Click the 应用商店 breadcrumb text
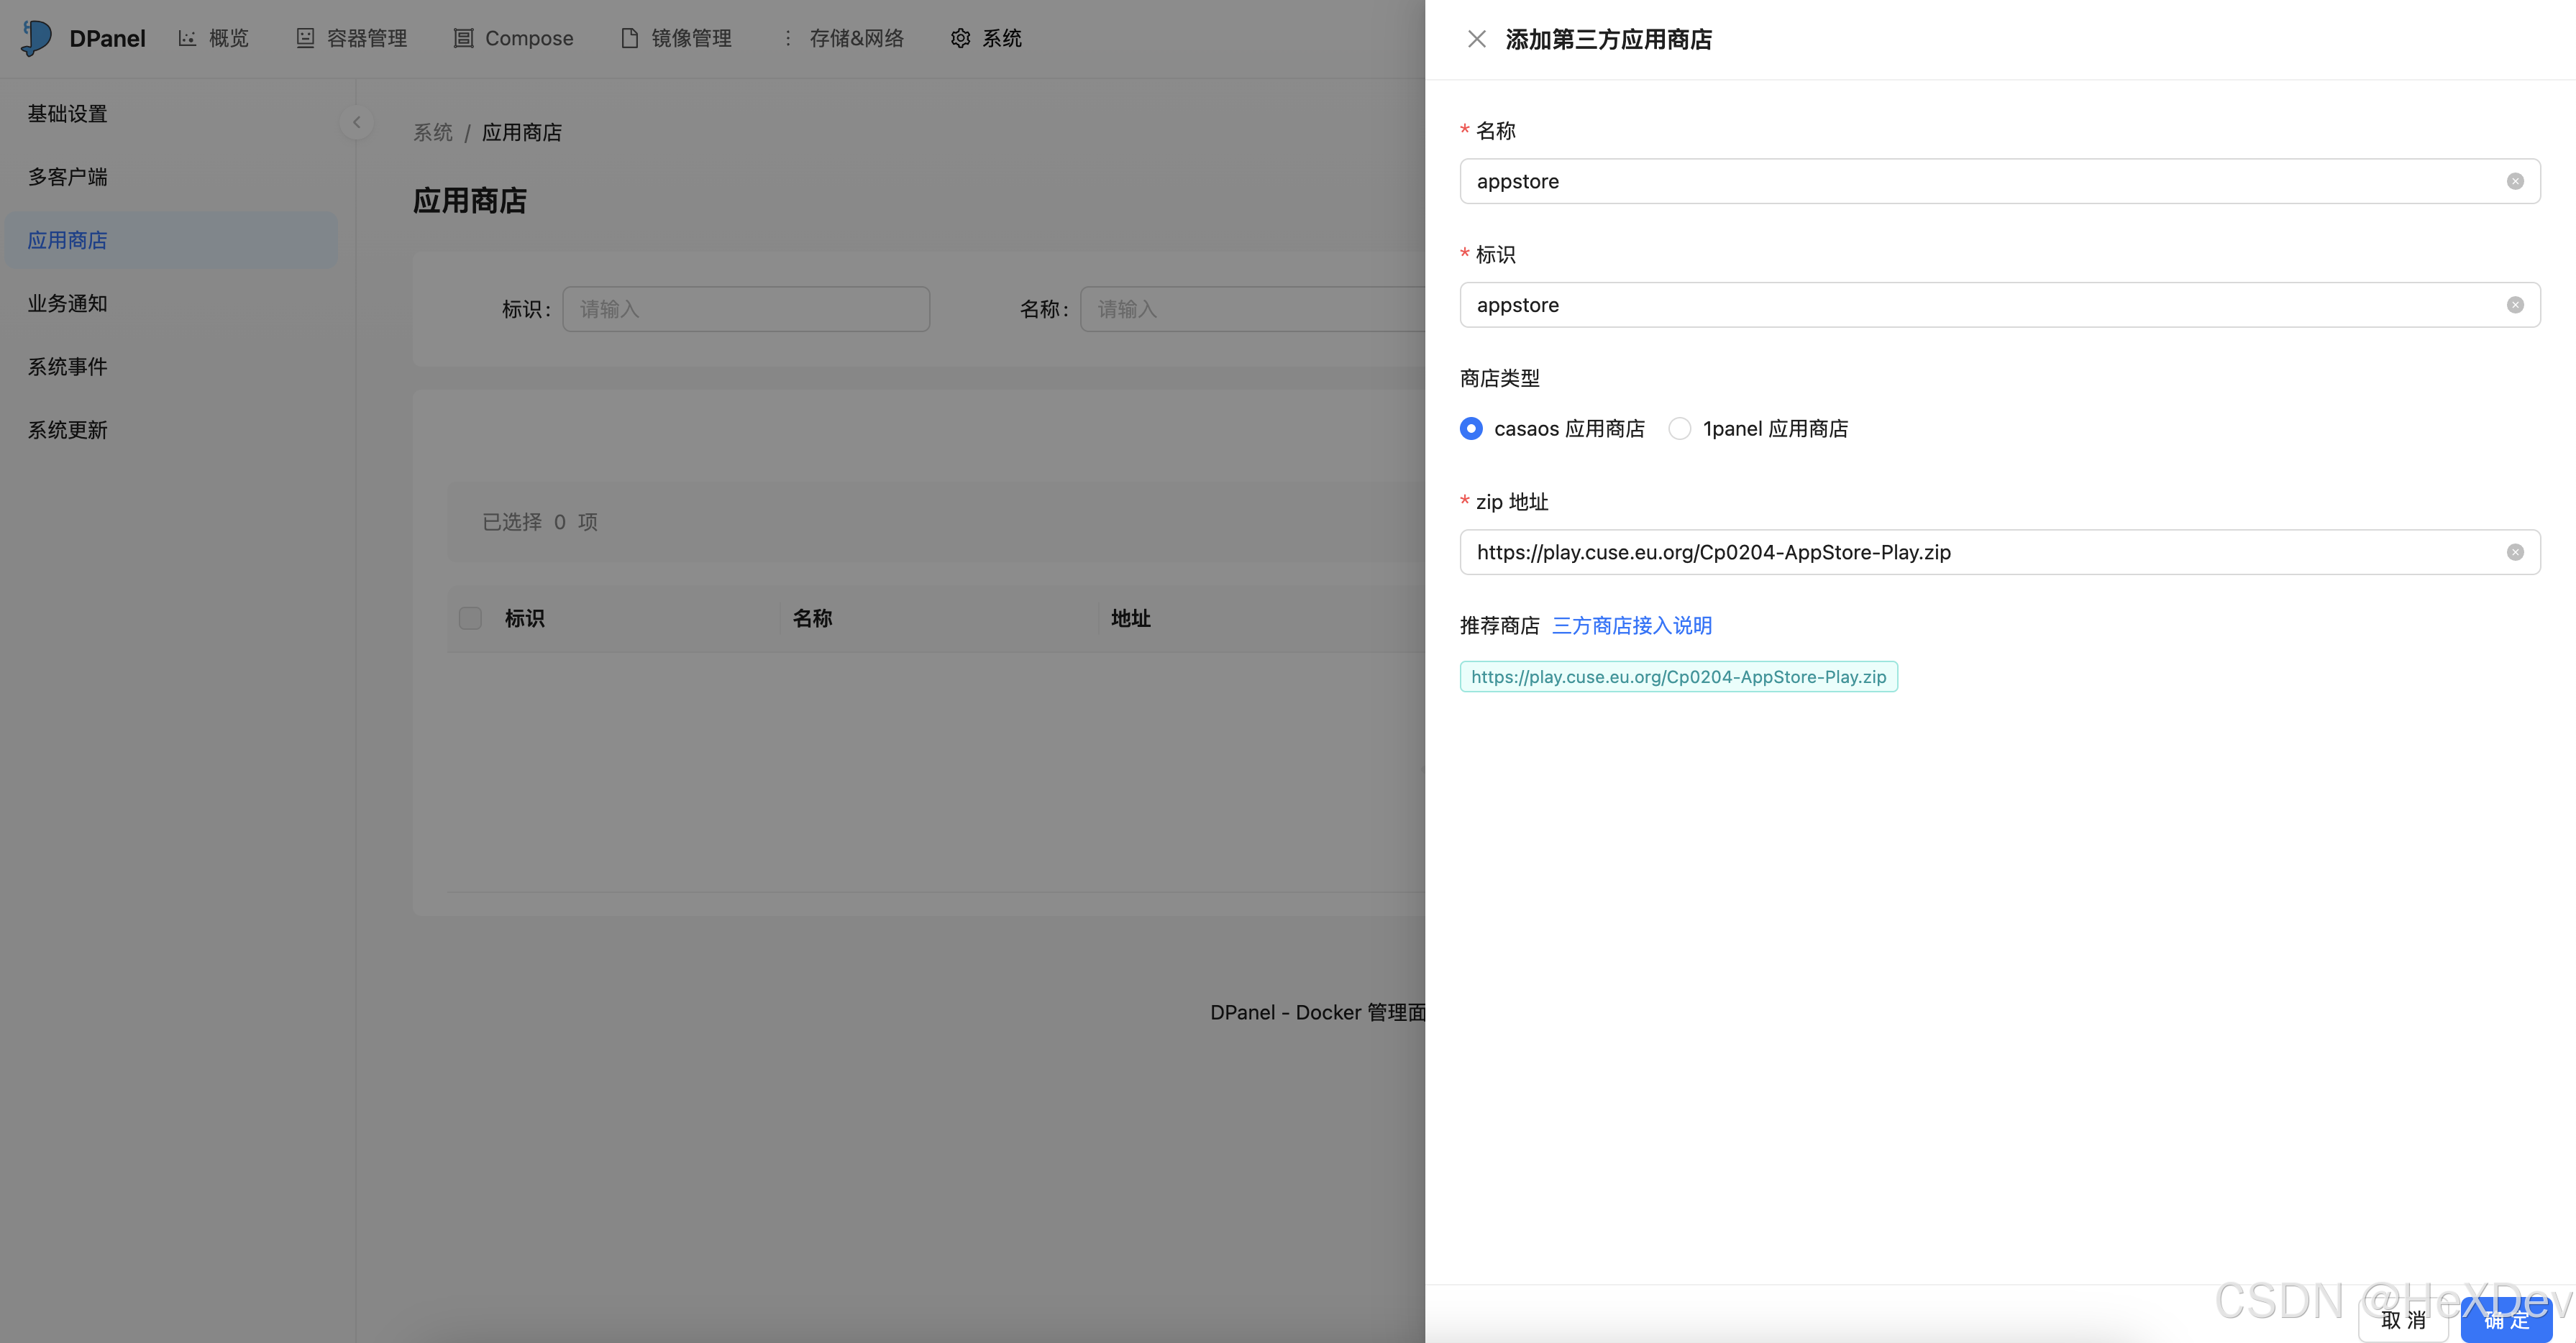 522,133
